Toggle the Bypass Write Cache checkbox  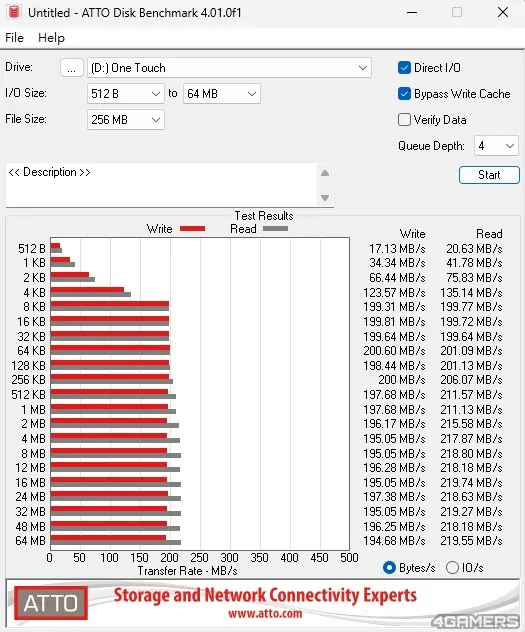click(404, 94)
